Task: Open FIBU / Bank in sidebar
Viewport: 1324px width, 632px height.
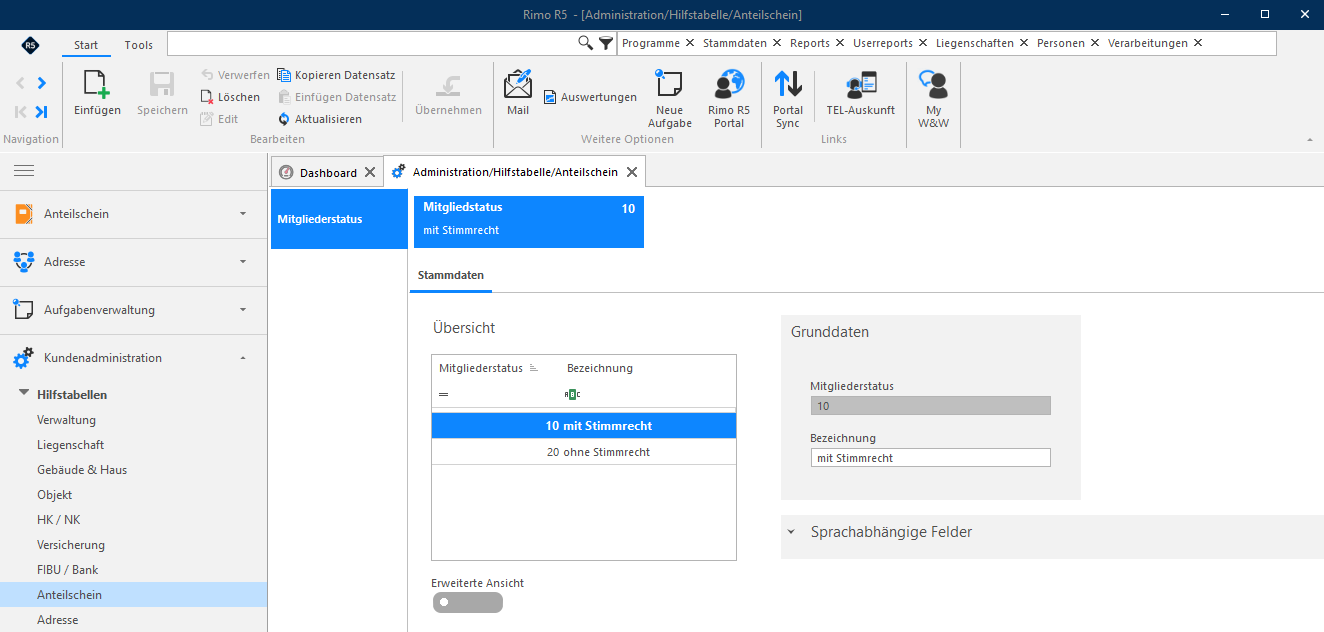Action: click(x=68, y=570)
